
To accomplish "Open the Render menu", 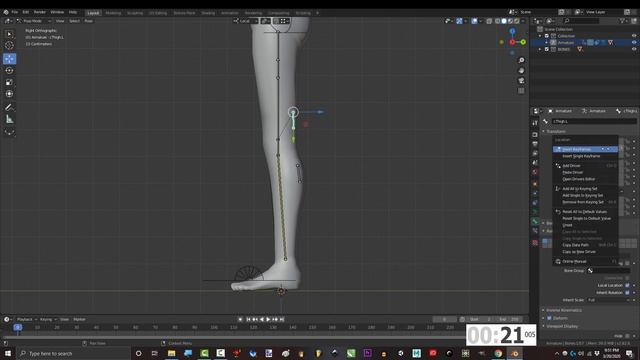I will (x=40, y=12).
